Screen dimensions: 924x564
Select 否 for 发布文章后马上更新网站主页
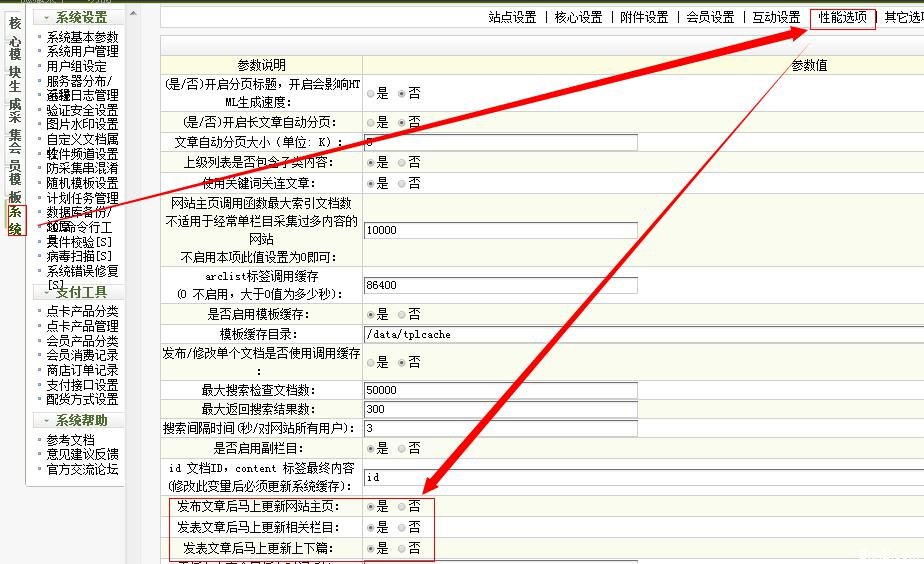click(x=402, y=507)
